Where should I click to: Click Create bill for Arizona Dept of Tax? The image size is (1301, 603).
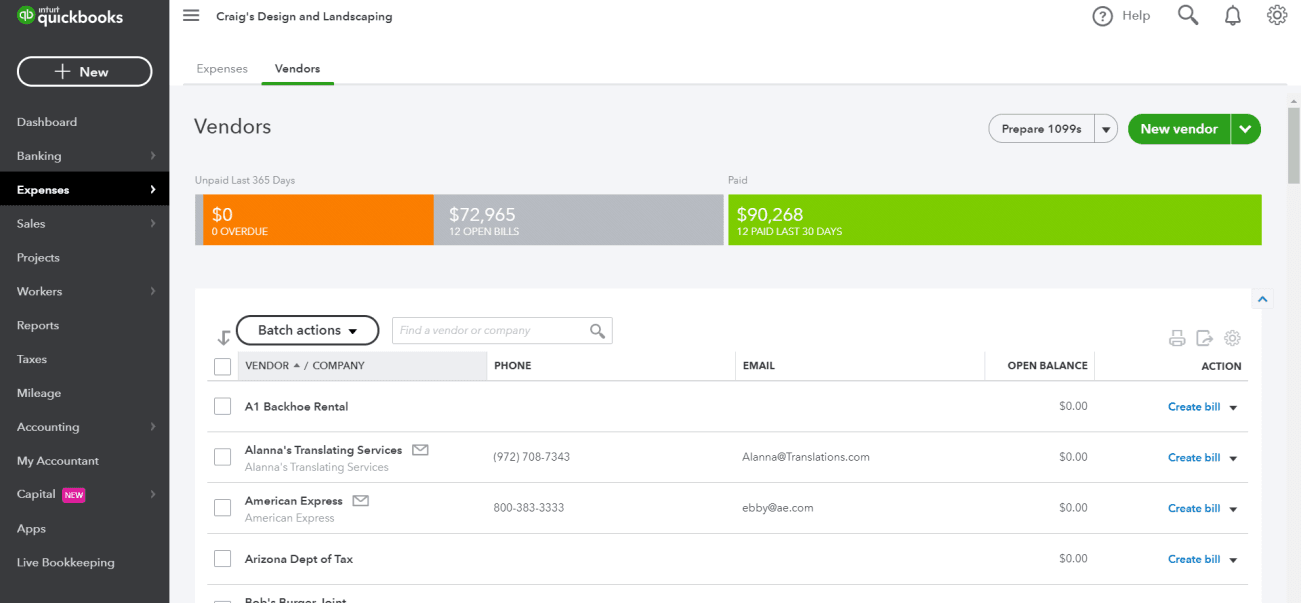1194,560
